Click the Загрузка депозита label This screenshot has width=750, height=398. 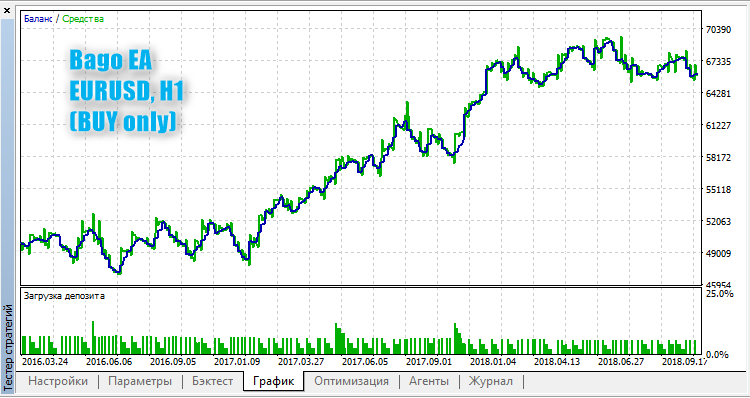(64, 296)
